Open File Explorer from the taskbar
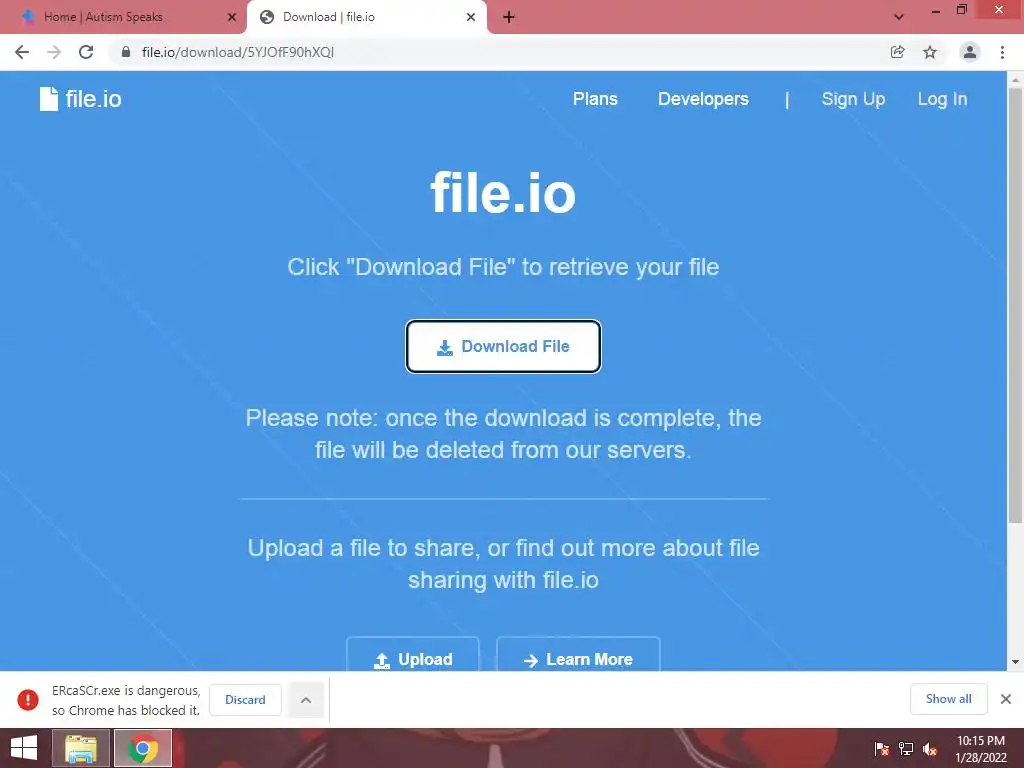Screen dimensions: 1024x768 [x=80, y=748]
